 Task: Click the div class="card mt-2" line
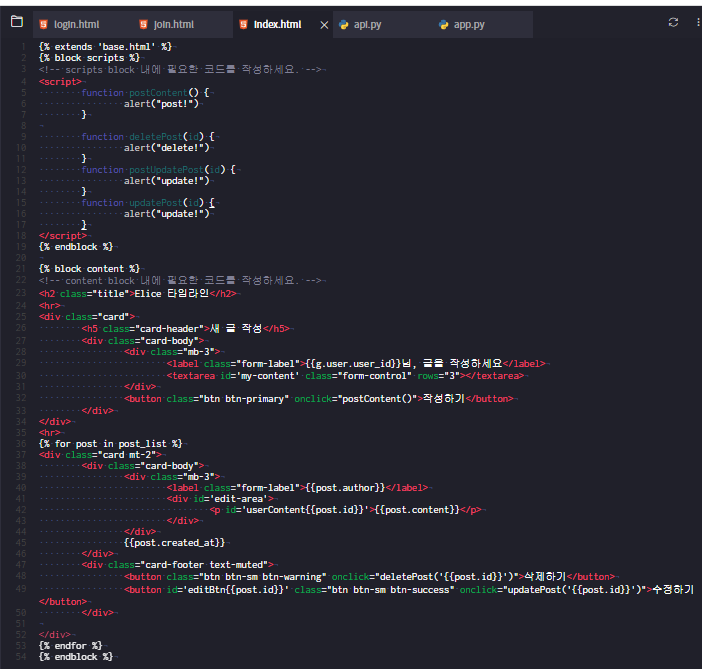(100, 455)
